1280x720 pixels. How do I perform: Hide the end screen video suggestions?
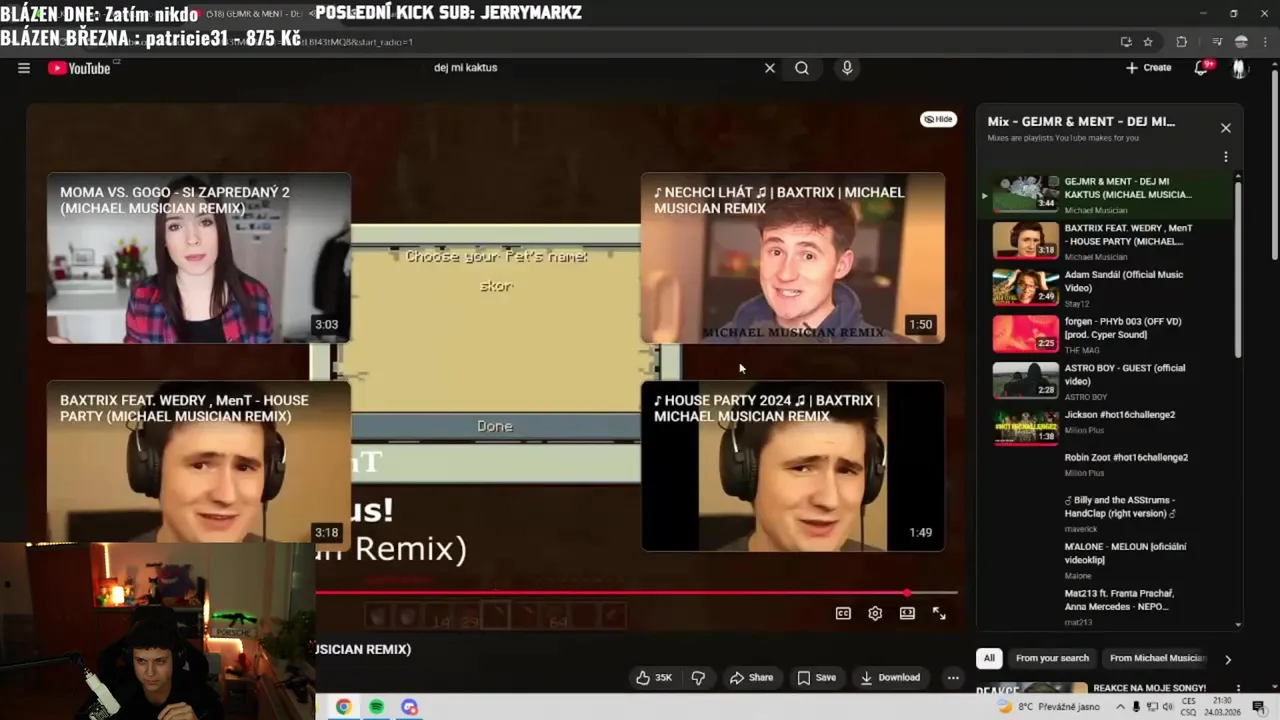[938, 119]
